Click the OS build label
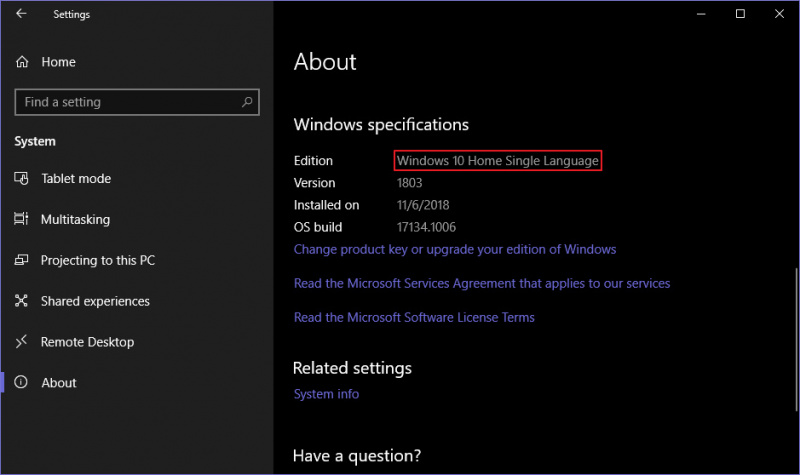Viewport: 800px width, 475px height. coord(318,227)
